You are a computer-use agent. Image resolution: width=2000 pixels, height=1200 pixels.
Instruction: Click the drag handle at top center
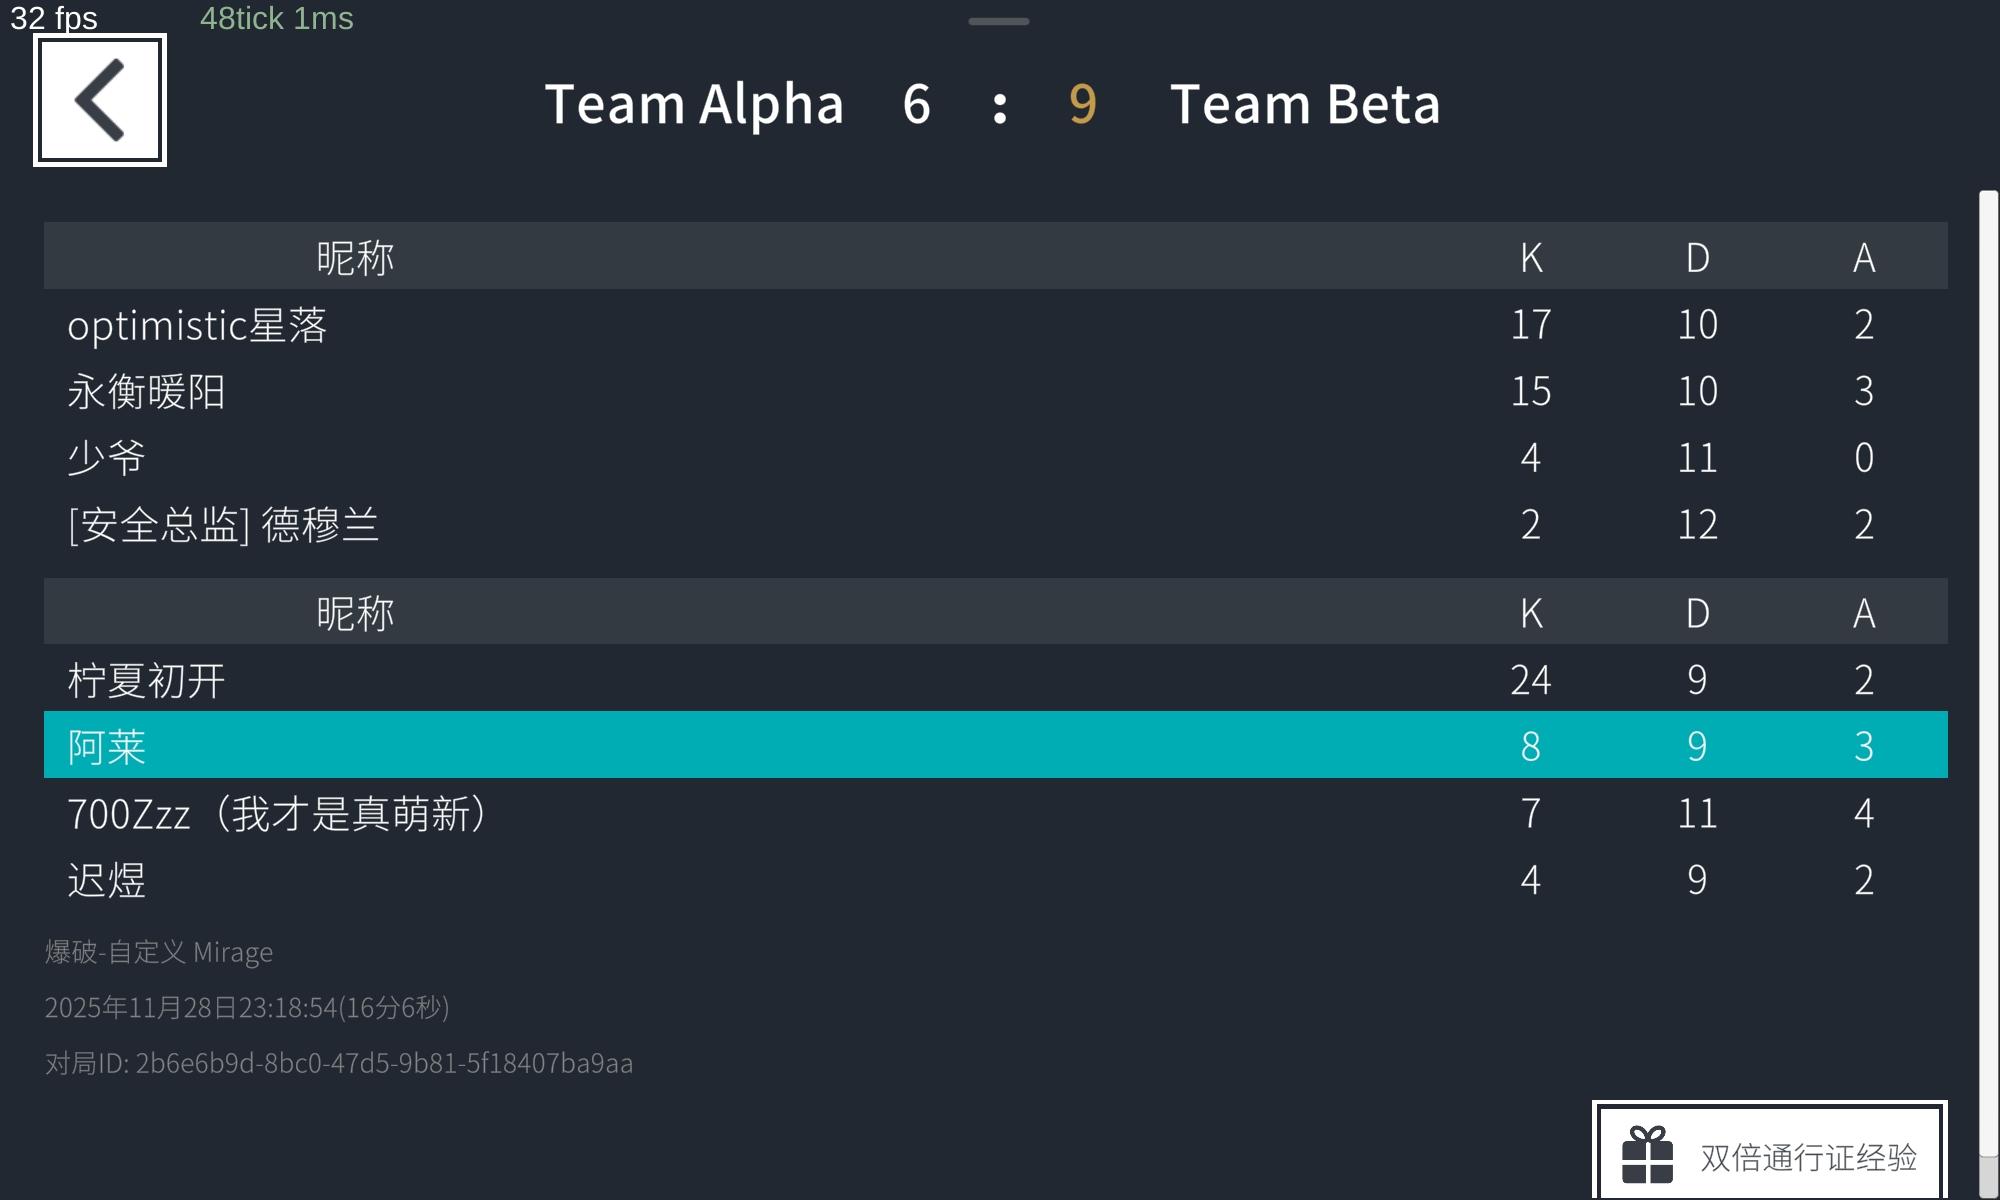coord(998,21)
